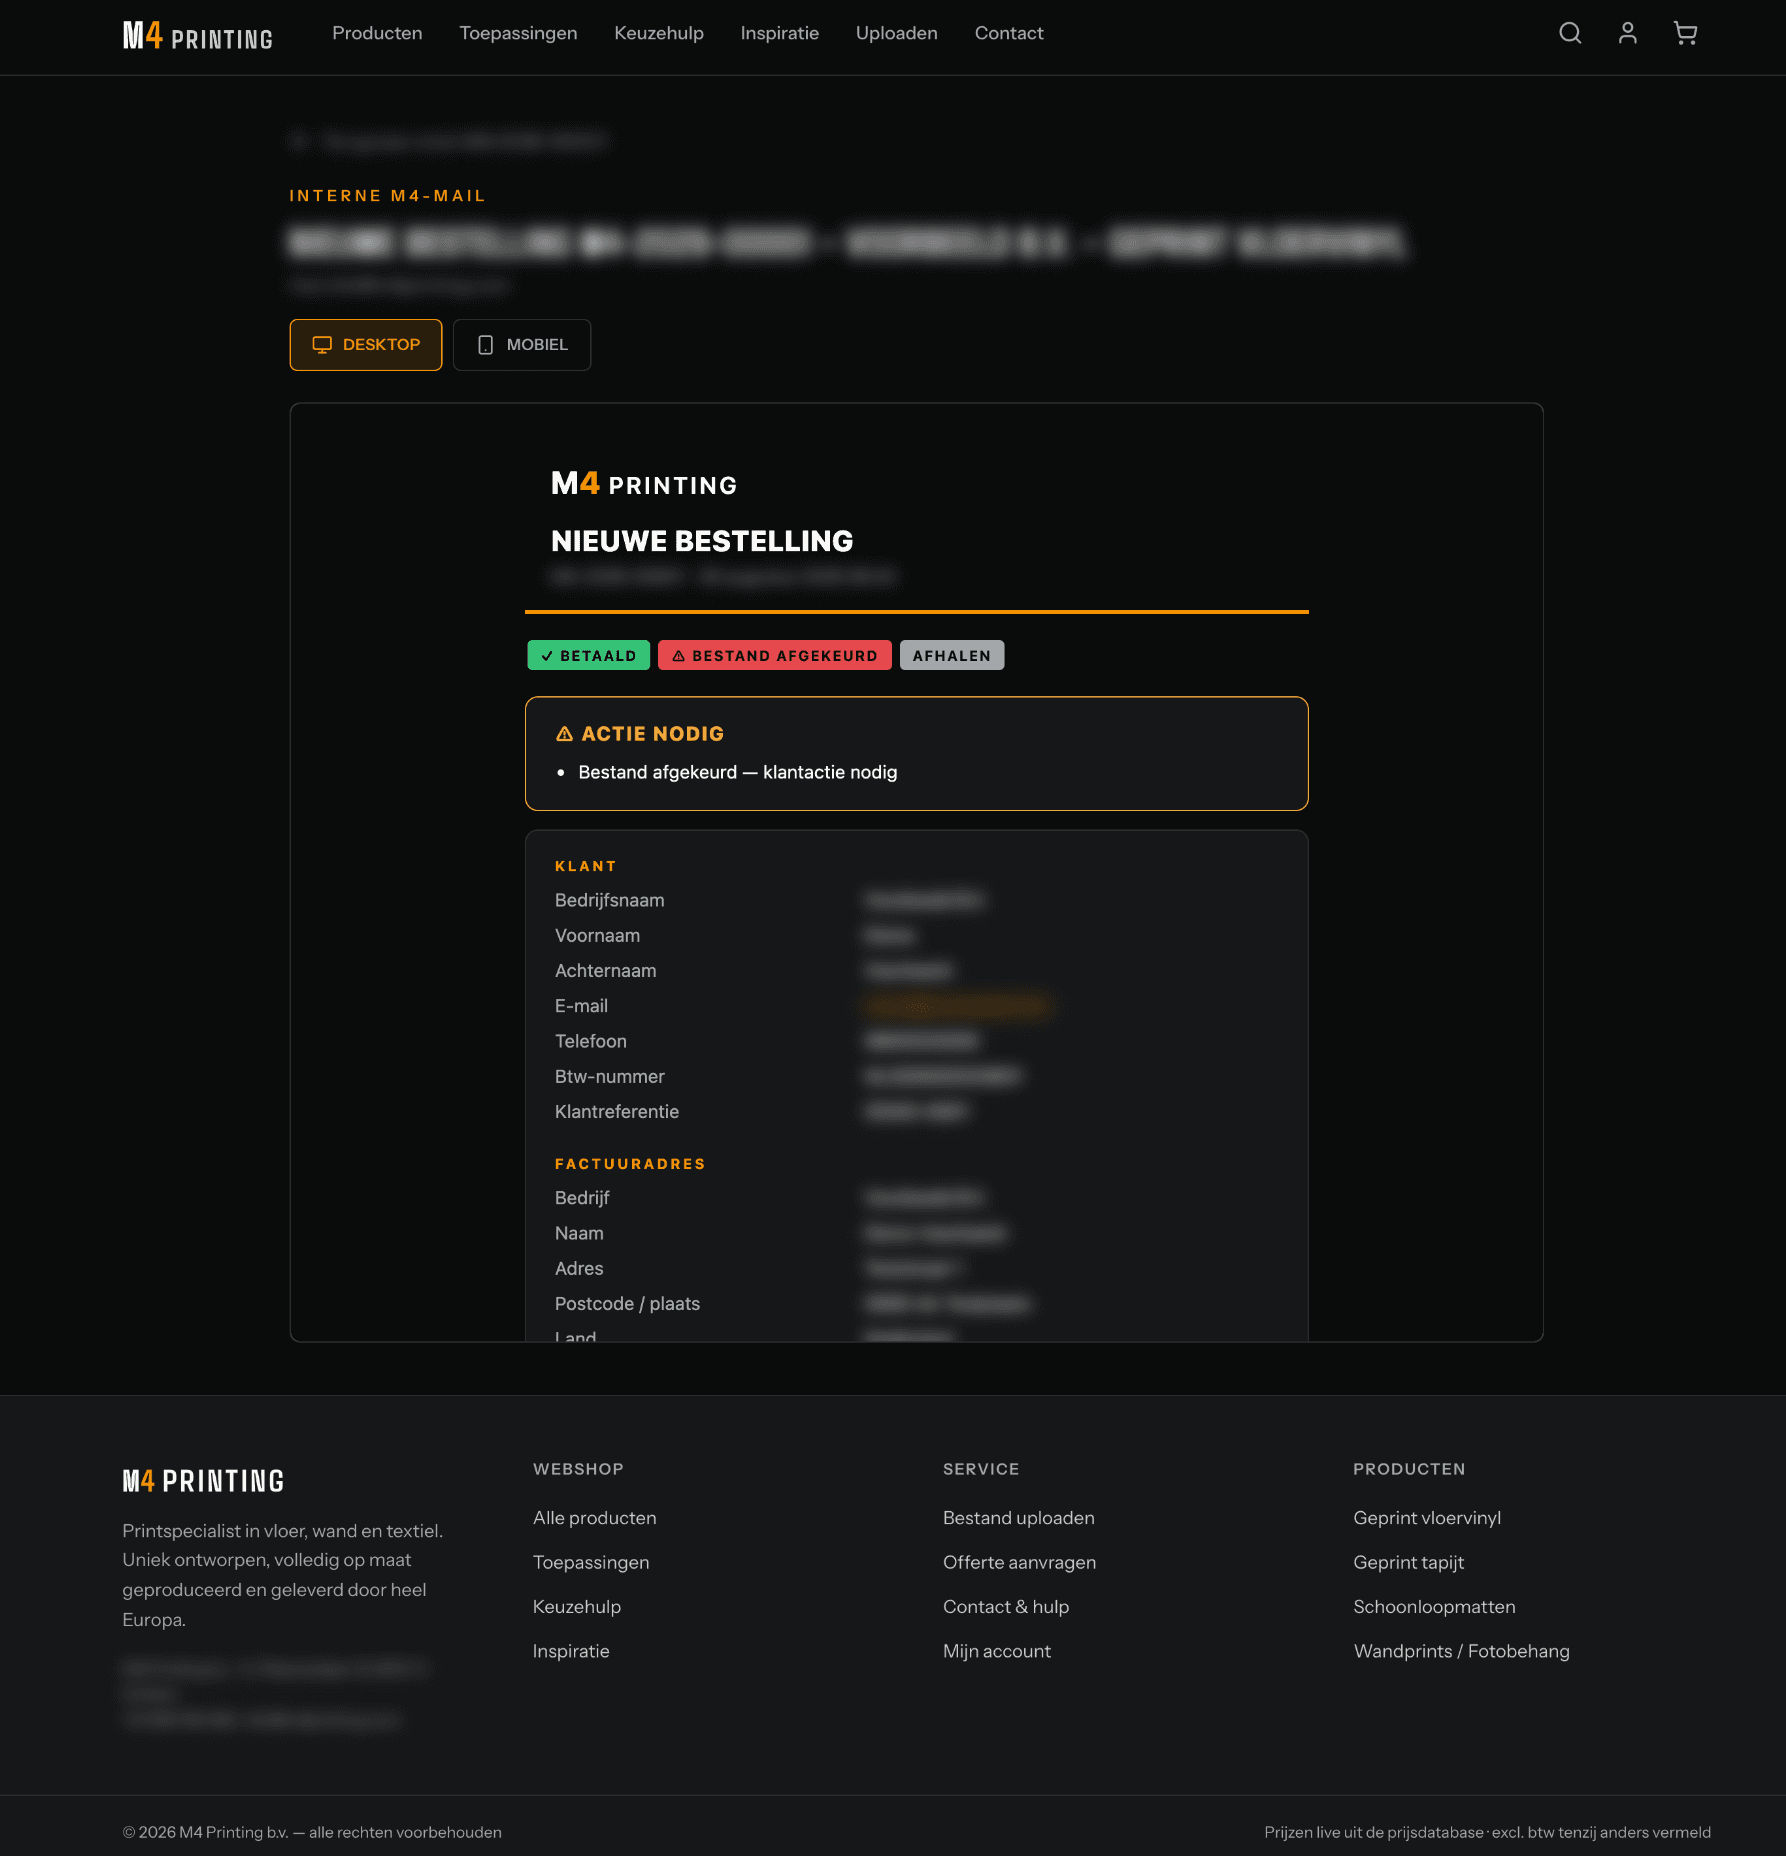Click the Voornaam label

coord(598,936)
